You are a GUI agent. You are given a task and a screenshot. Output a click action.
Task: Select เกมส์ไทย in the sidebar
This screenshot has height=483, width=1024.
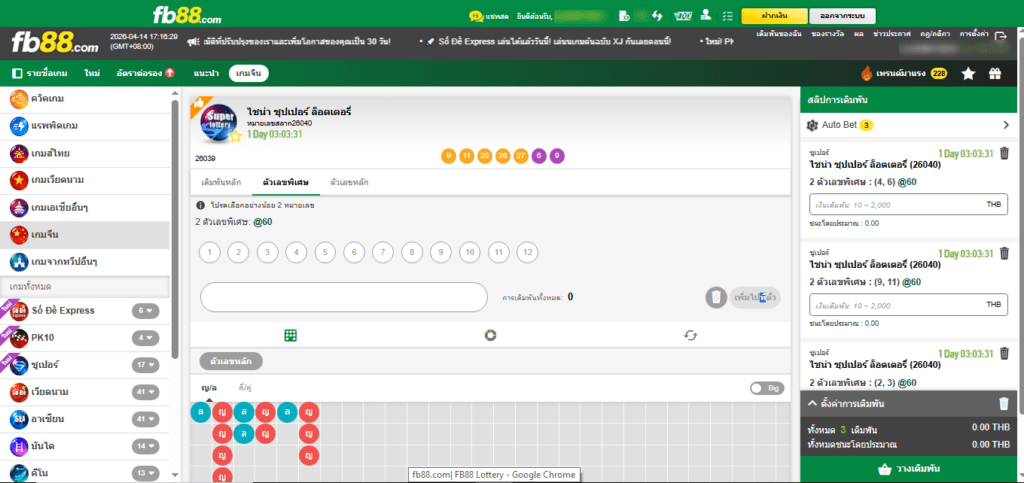click(x=85, y=153)
